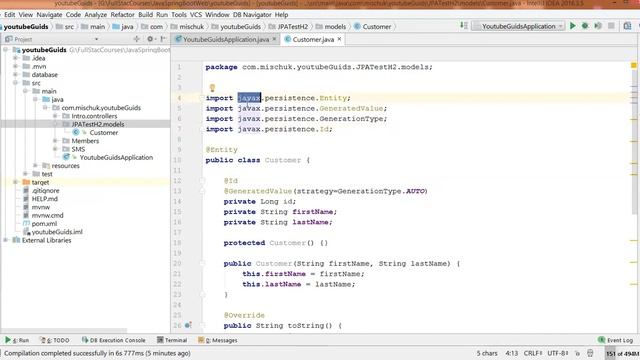
Task: Open DB Execution Console tool window
Action: point(114,340)
